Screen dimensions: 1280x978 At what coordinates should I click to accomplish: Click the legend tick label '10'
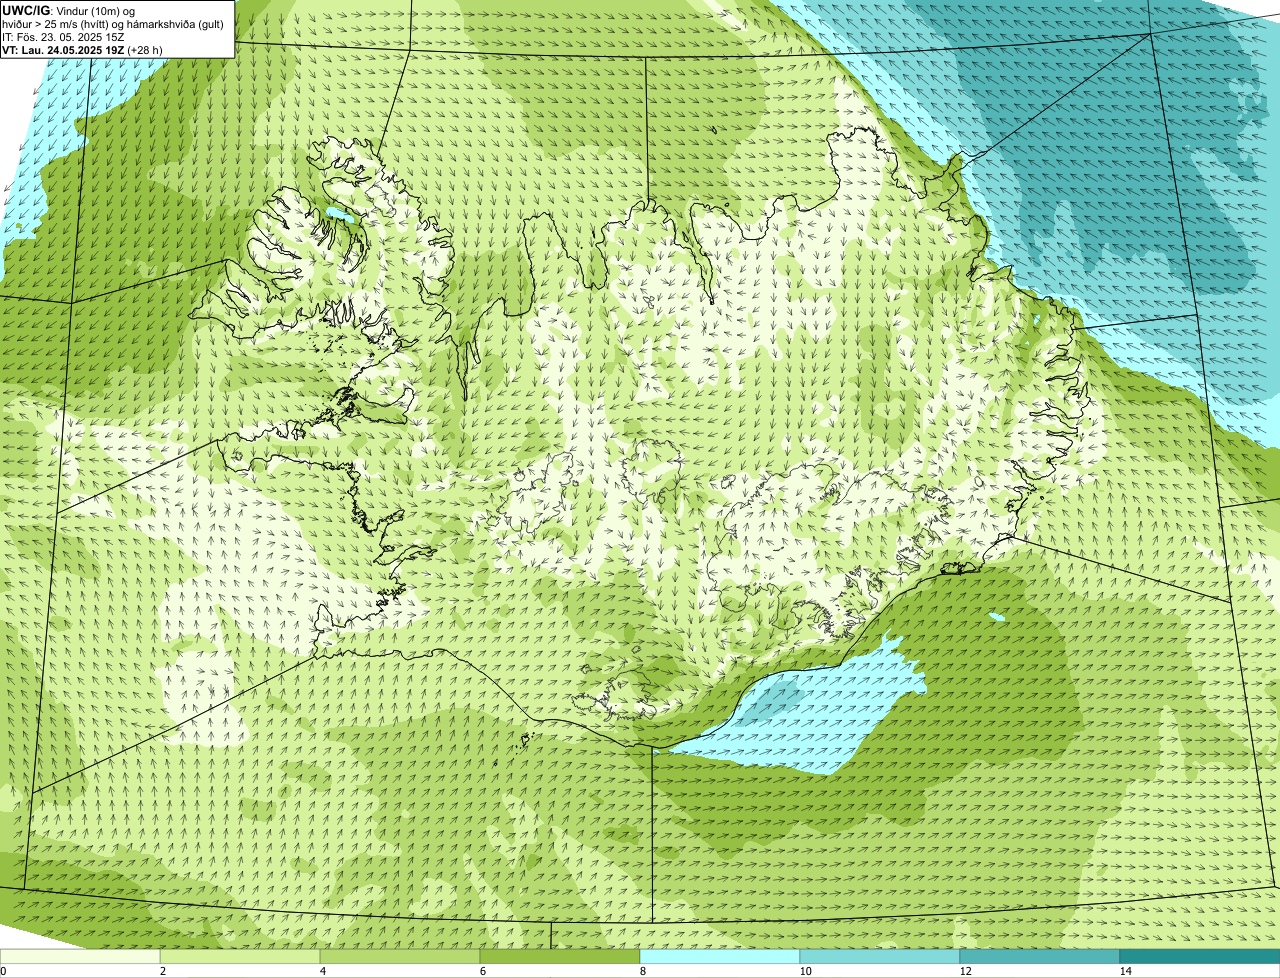(805, 971)
